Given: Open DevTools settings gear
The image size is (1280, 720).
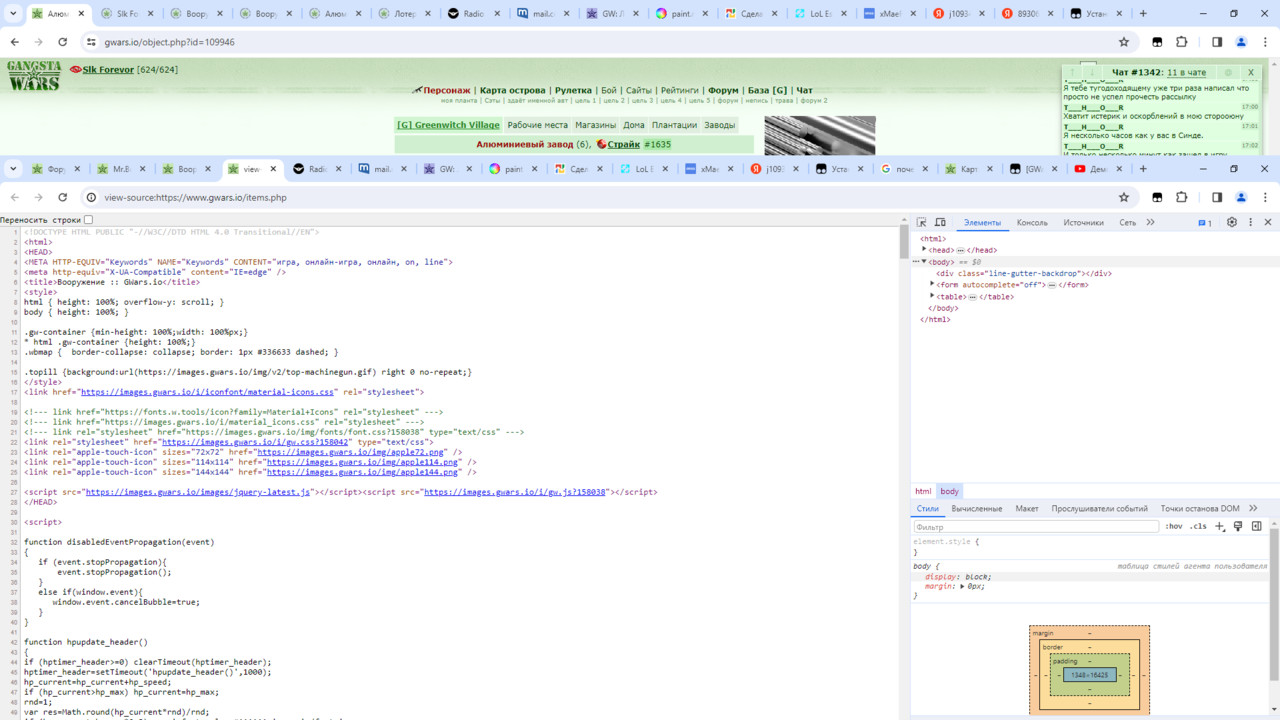Looking at the screenshot, I should 1232,222.
